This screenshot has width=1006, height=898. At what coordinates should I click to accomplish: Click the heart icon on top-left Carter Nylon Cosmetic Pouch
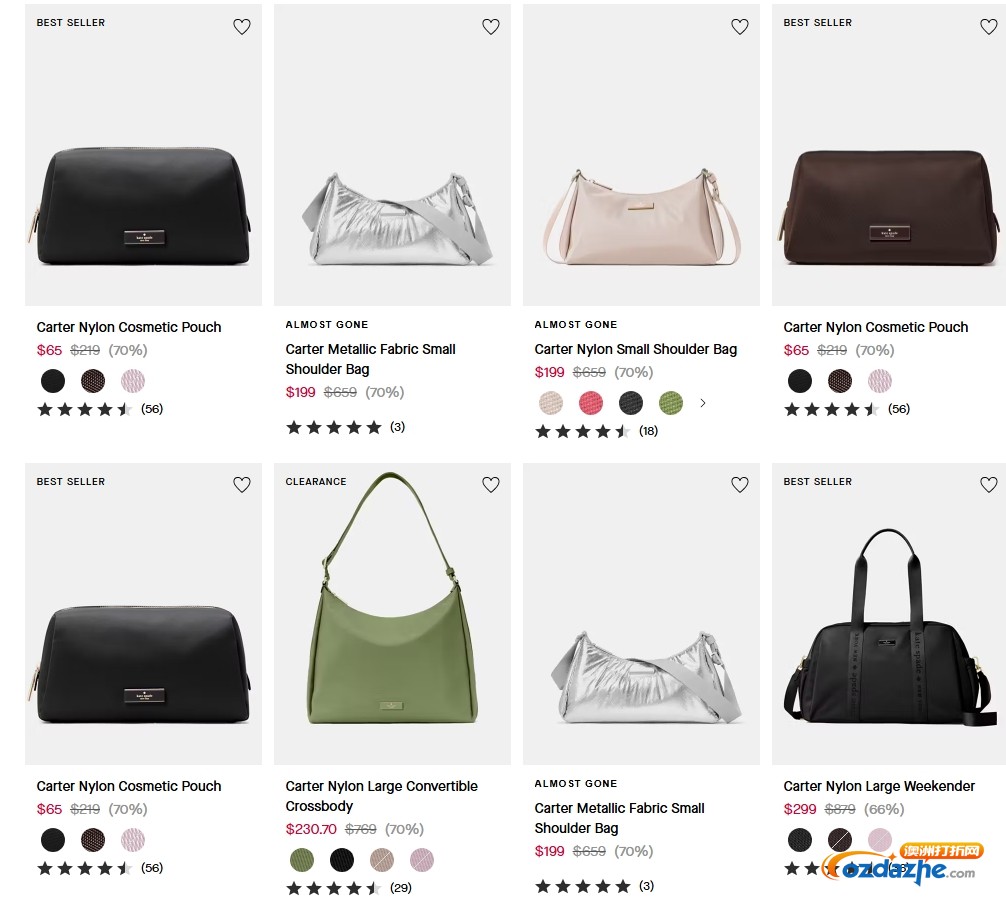242,27
